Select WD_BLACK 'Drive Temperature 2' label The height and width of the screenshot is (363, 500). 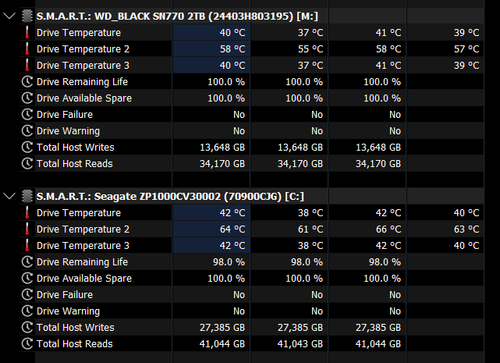point(83,49)
